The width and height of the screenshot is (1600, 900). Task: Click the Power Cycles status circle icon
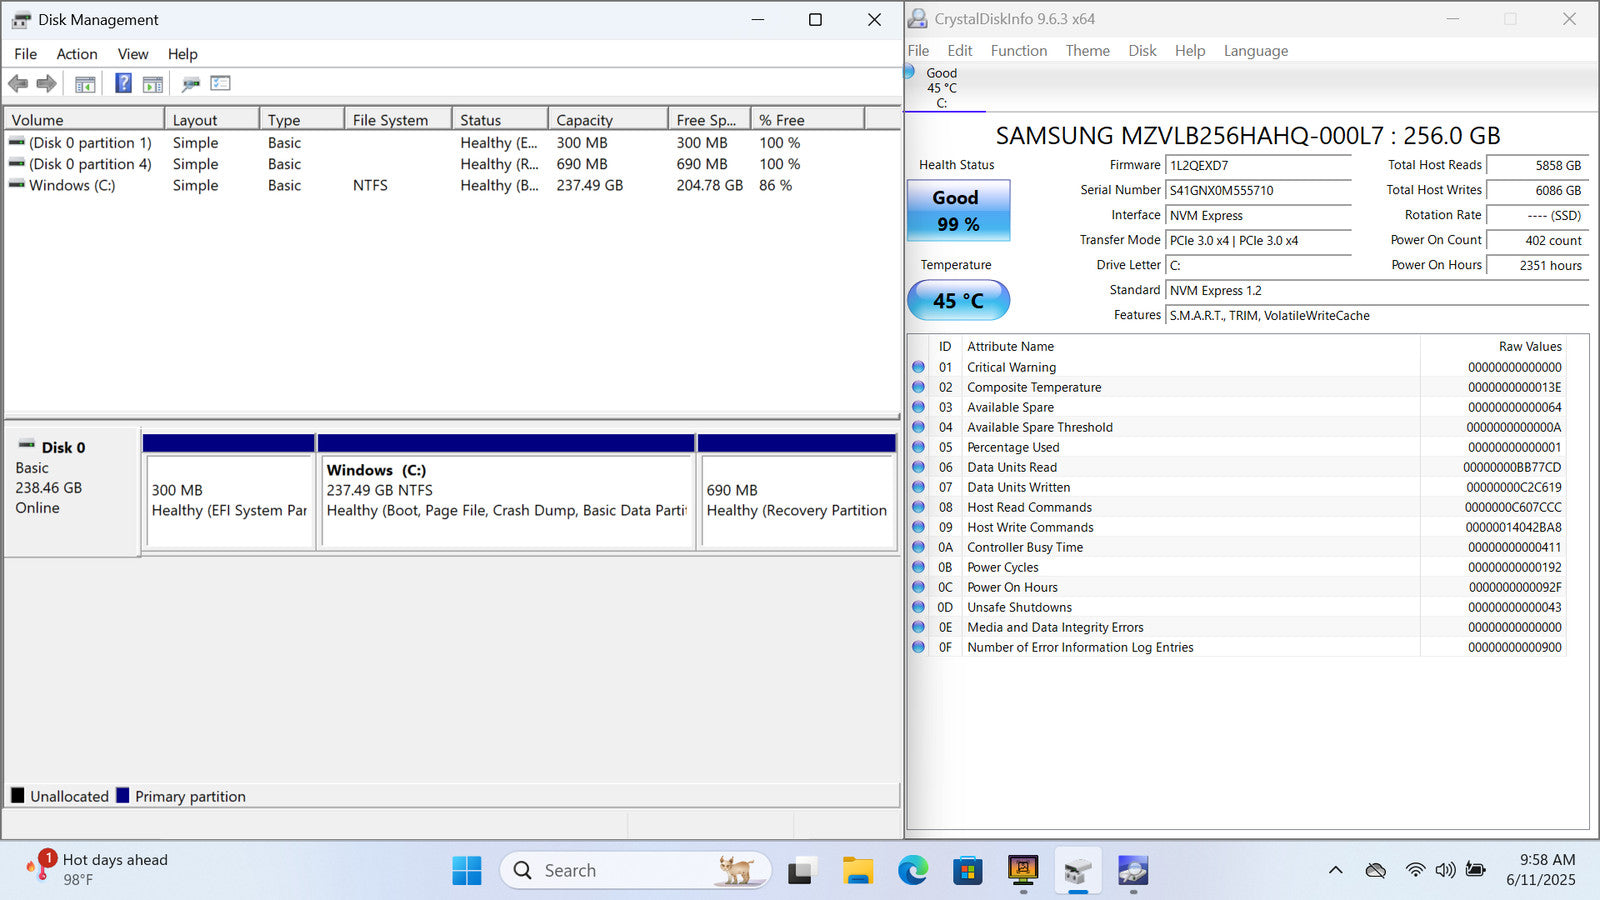(918, 567)
